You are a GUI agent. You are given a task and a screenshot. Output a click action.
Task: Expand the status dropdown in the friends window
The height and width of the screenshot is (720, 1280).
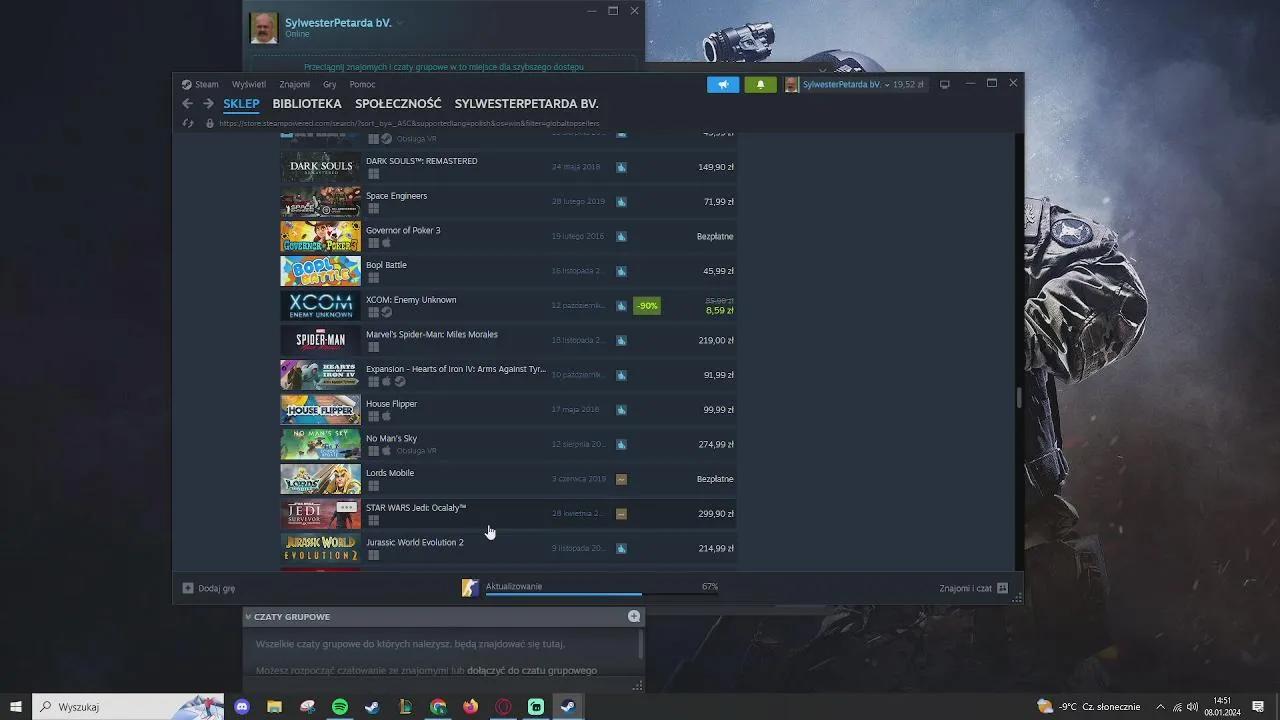click(400, 22)
